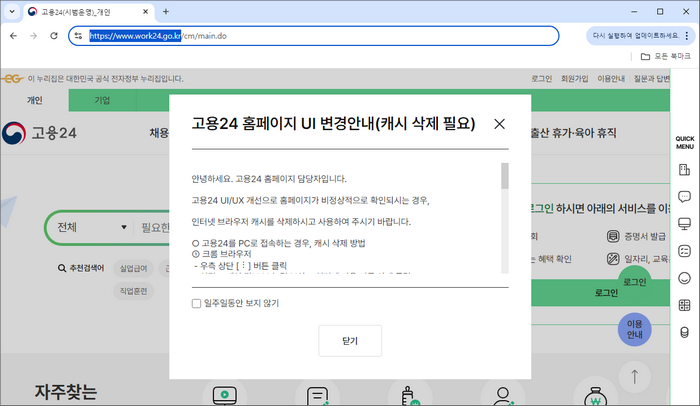The width and height of the screenshot is (700, 406).
Task: Open the coin stack icon in Quick Menu
Action: click(684, 333)
